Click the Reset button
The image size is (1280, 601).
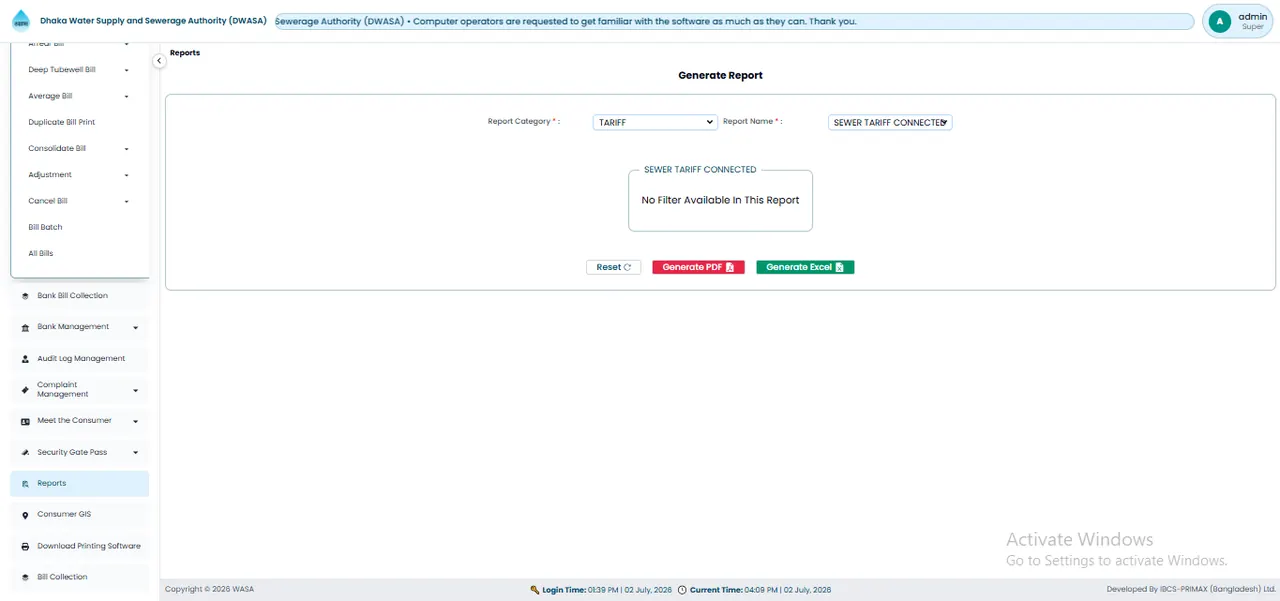click(x=613, y=267)
